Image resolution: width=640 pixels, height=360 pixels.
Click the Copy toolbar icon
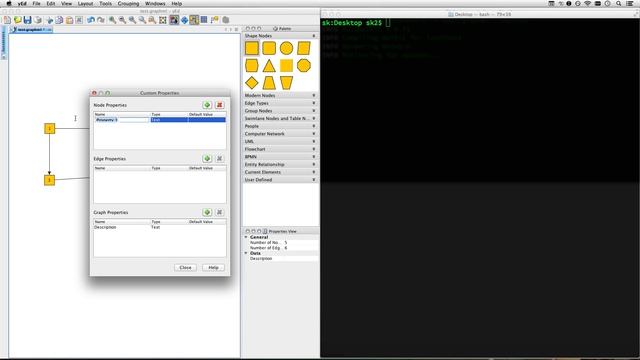click(x=60, y=20)
